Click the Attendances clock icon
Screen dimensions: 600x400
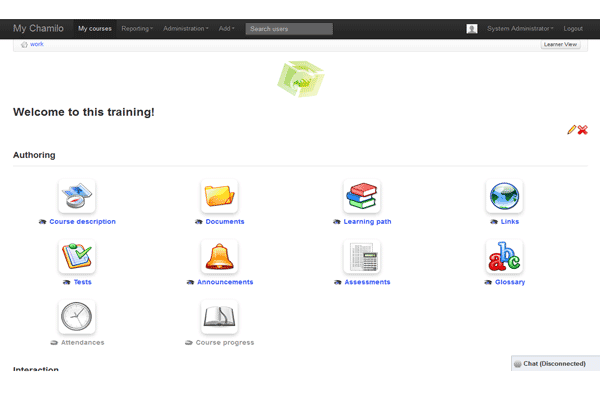[77, 317]
